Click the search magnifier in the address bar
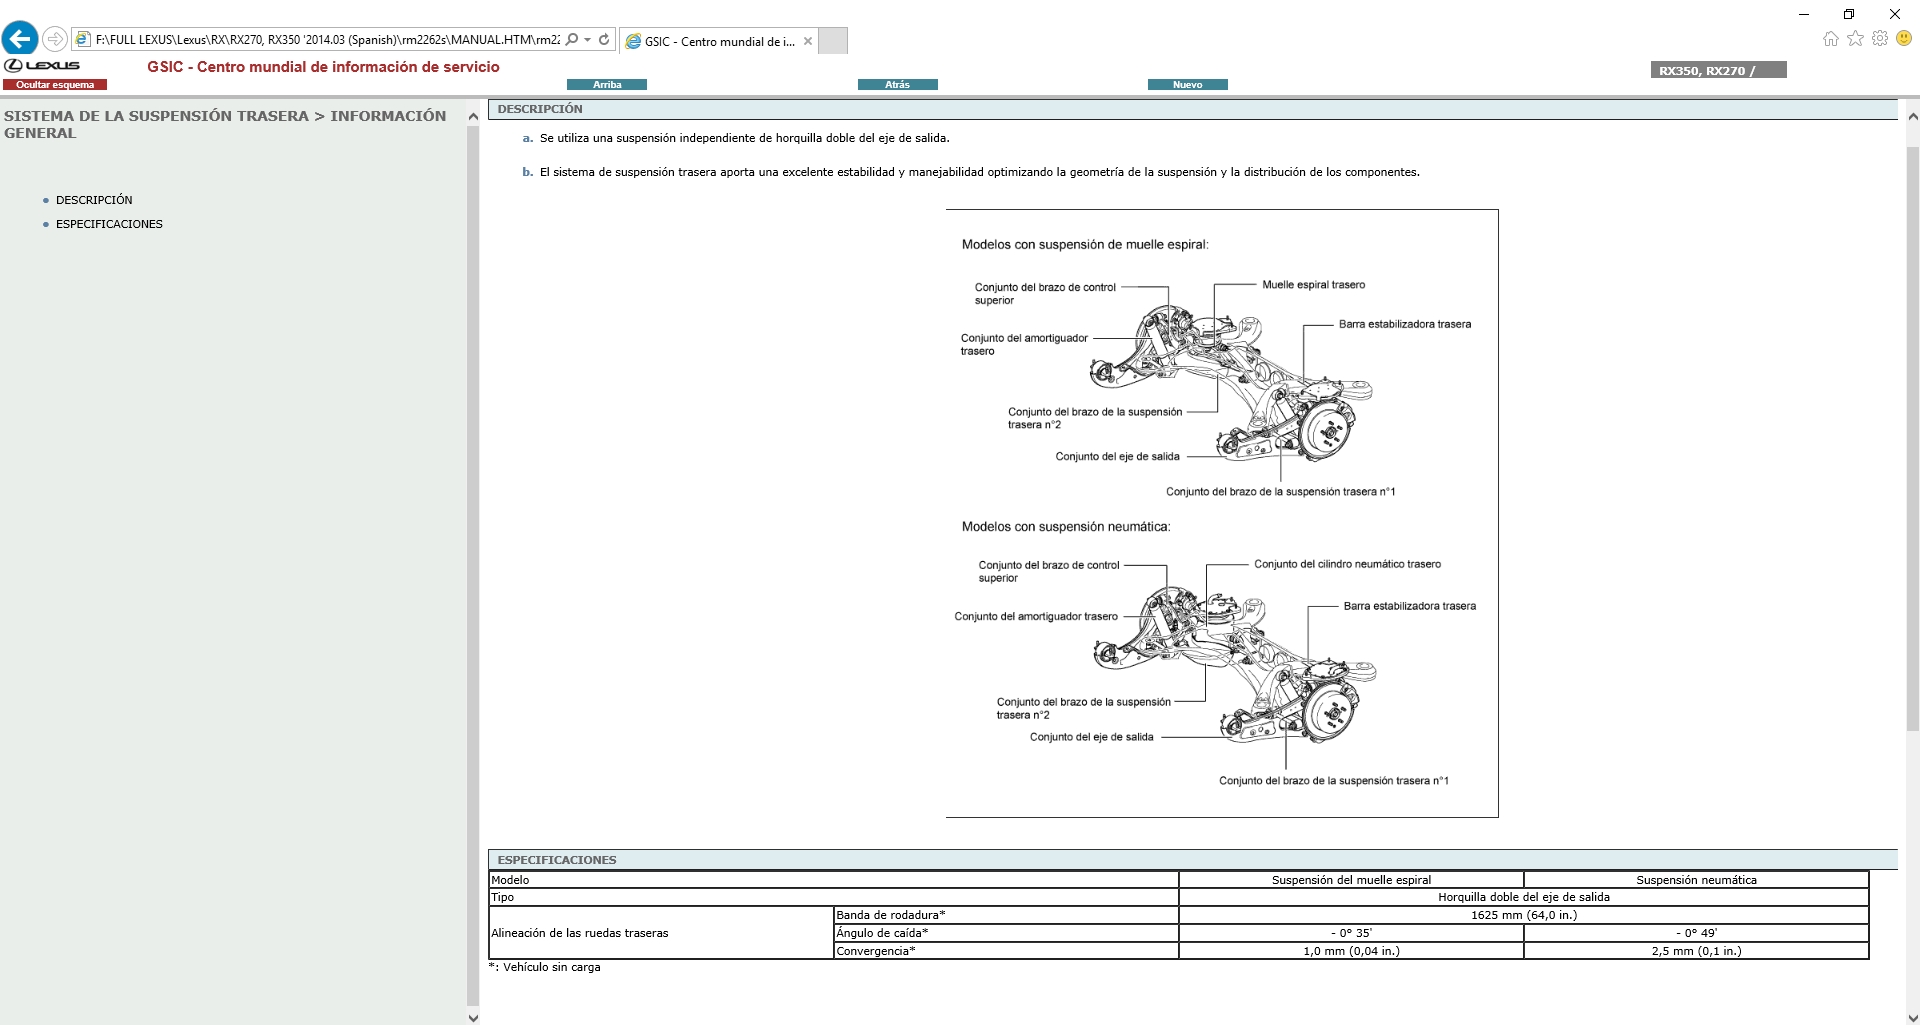Image resolution: width=1920 pixels, height=1025 pixels. (x=571, y=39)
